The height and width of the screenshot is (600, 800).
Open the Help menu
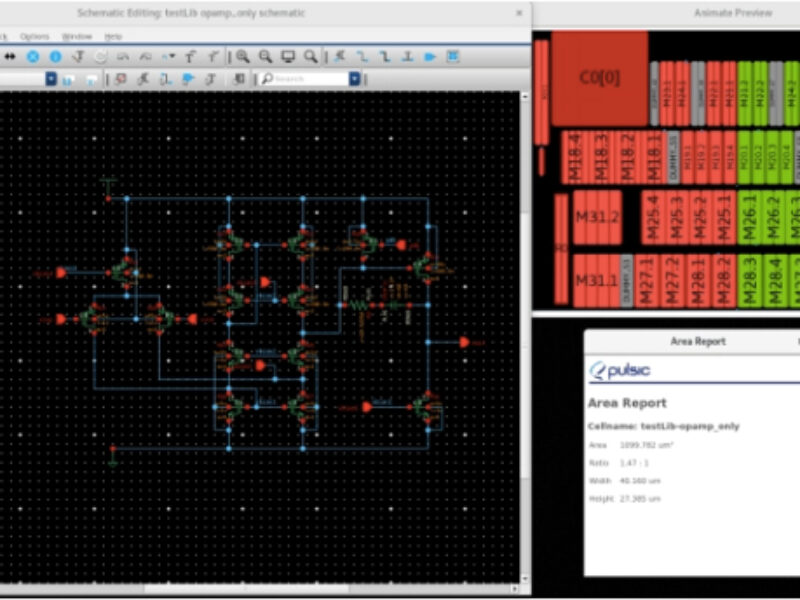pos(114,36)
